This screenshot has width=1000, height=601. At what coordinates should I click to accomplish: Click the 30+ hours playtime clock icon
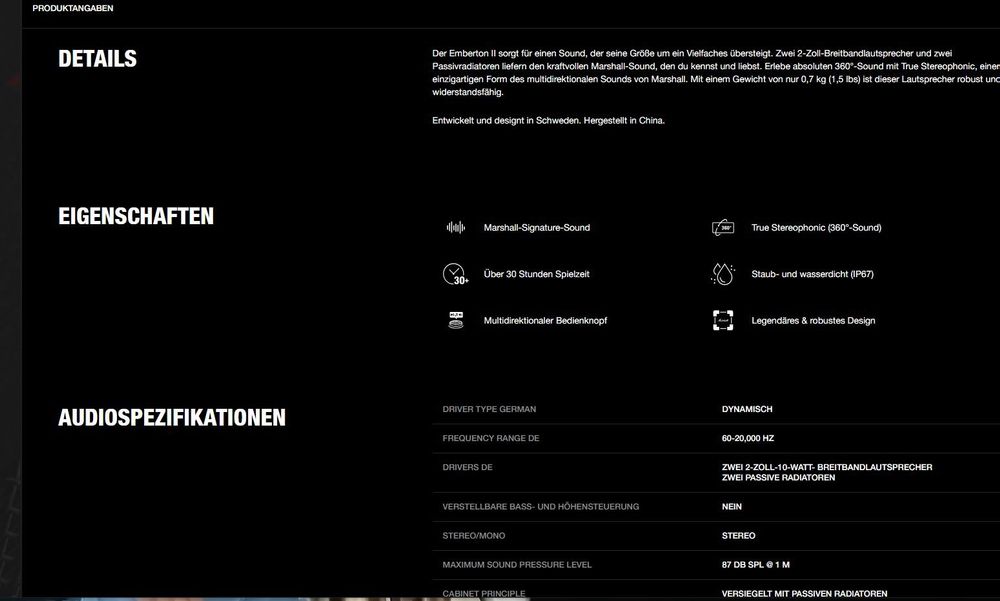(455, 274)
